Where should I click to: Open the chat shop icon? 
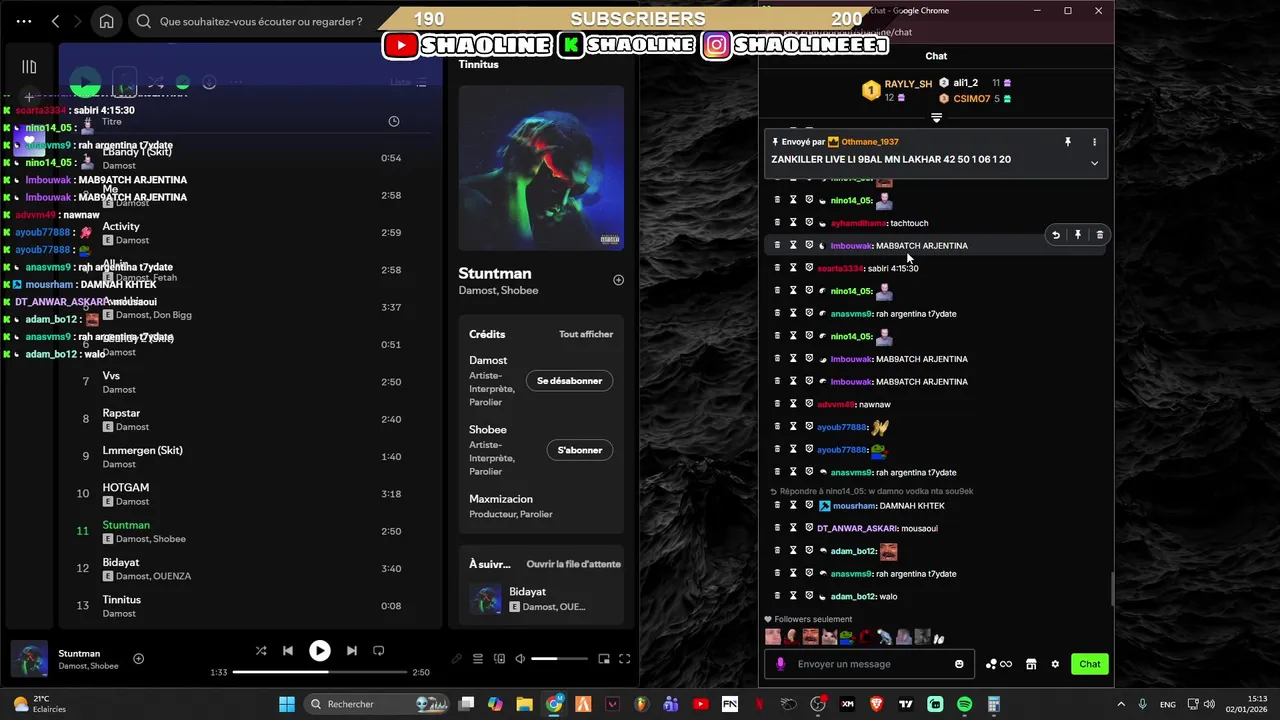coord(1031,664)
